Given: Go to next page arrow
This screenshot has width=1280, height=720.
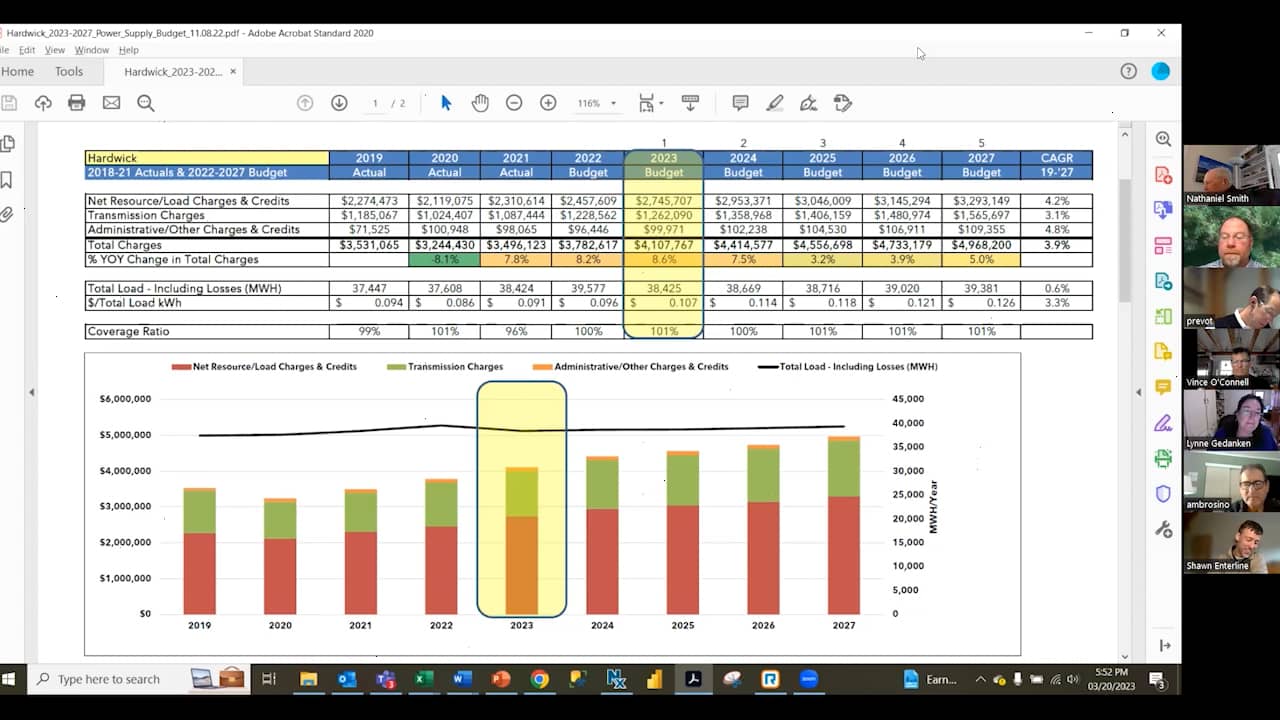Looking at the screenshot, I should tap(339, 103).
